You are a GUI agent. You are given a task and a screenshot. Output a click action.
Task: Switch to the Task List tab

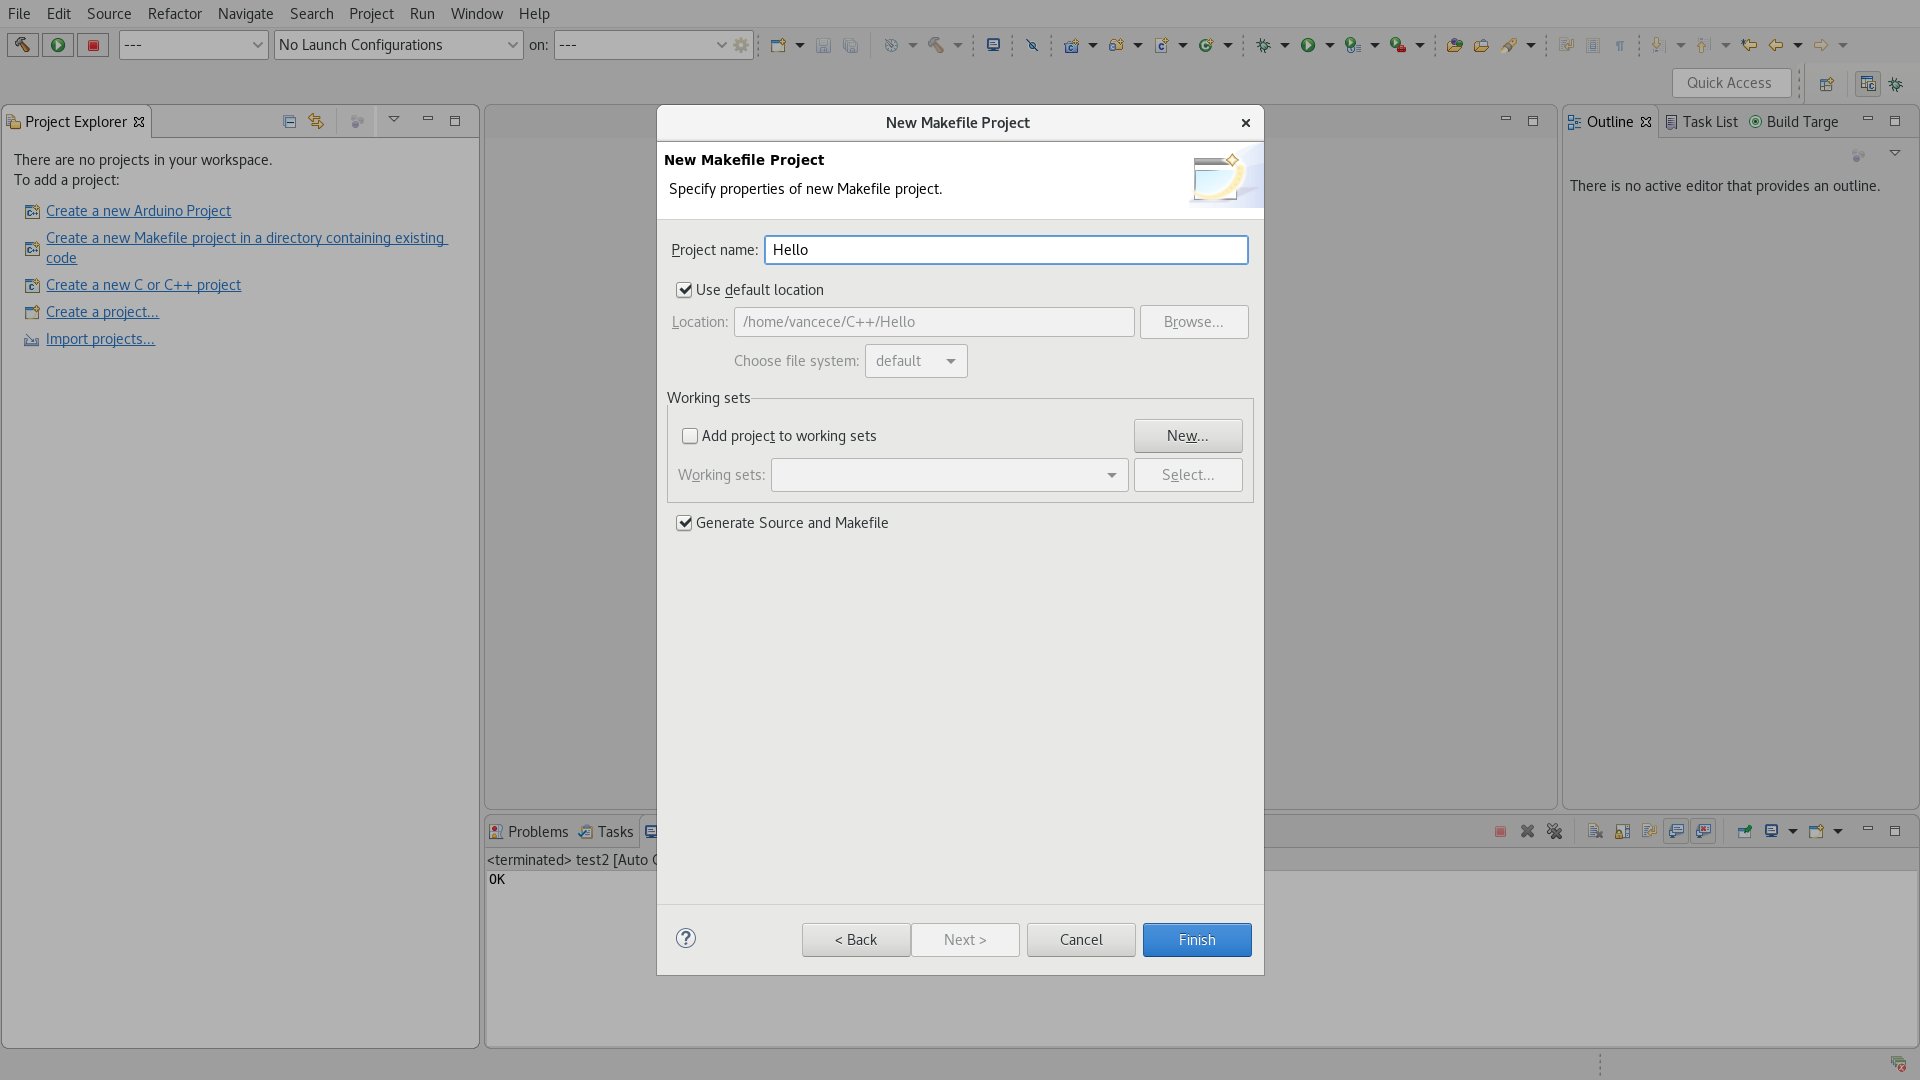tap(1701, 122)
